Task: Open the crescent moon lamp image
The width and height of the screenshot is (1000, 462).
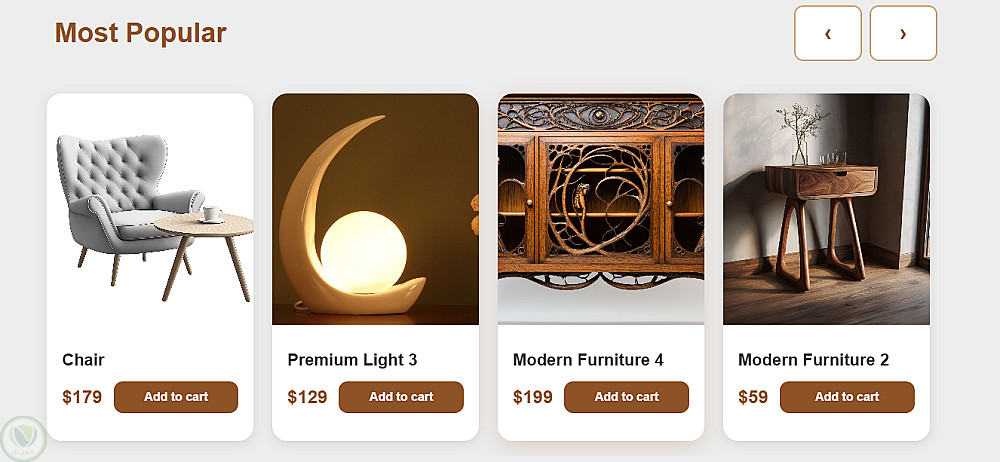Action: [375, 209]
